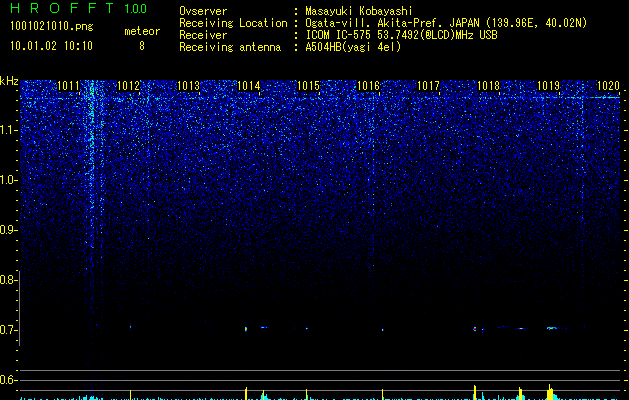Image resolution: width=629 pixels, height=400 pixels.
Task: Click time marker 1016
Action: pyautogui.click(x=368, y=86)
